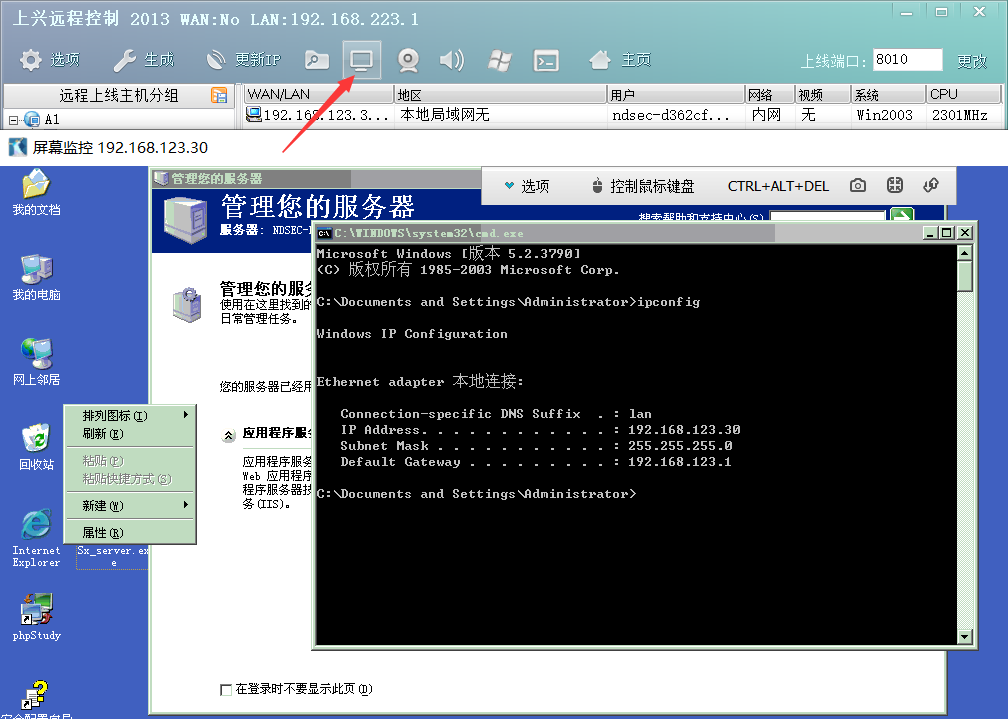1008x719 pixels.
Task: Click the cmd window vertical scrollbar thumb
Action: (964, 277)
